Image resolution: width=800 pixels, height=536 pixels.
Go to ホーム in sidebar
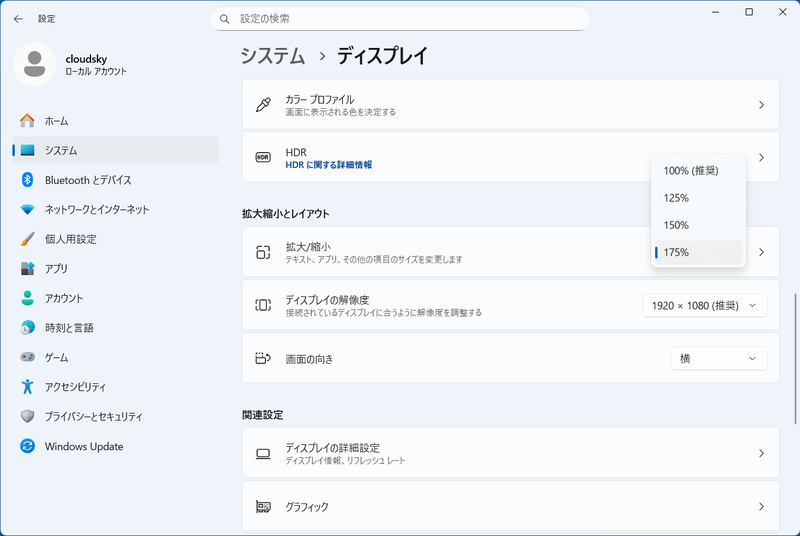pos(115,121)
